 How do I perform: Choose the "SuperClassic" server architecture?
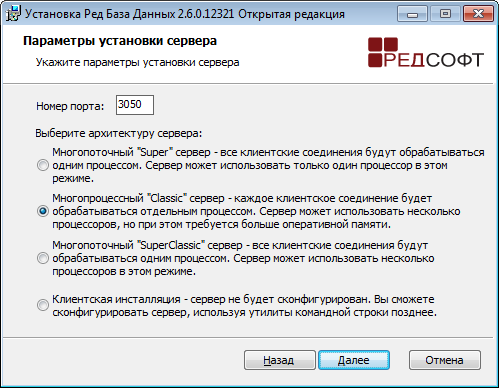coord(43,258)
